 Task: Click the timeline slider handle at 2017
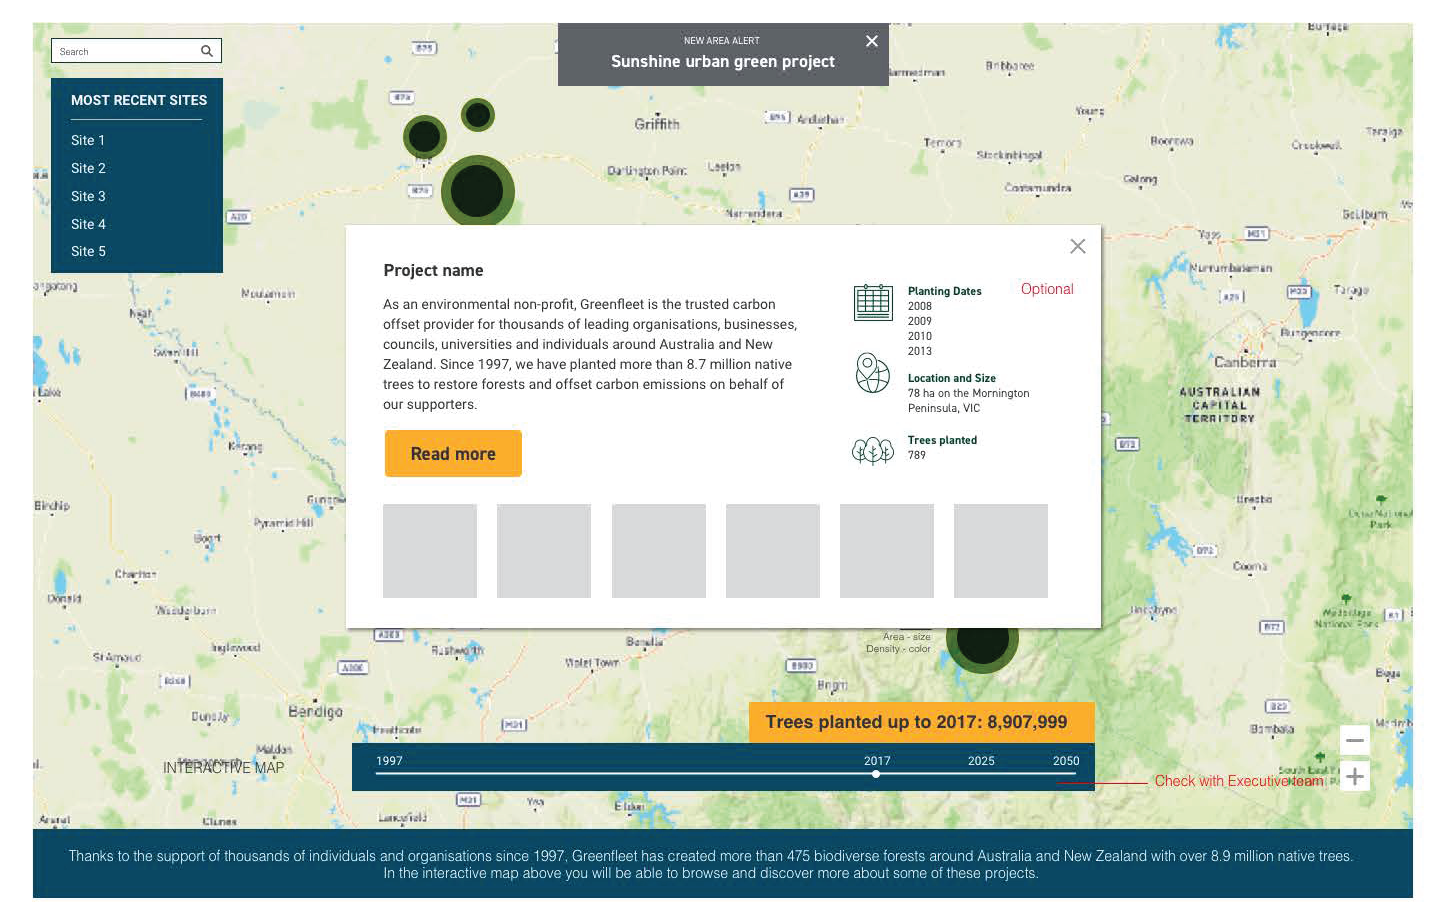click(x=876, y=773)
